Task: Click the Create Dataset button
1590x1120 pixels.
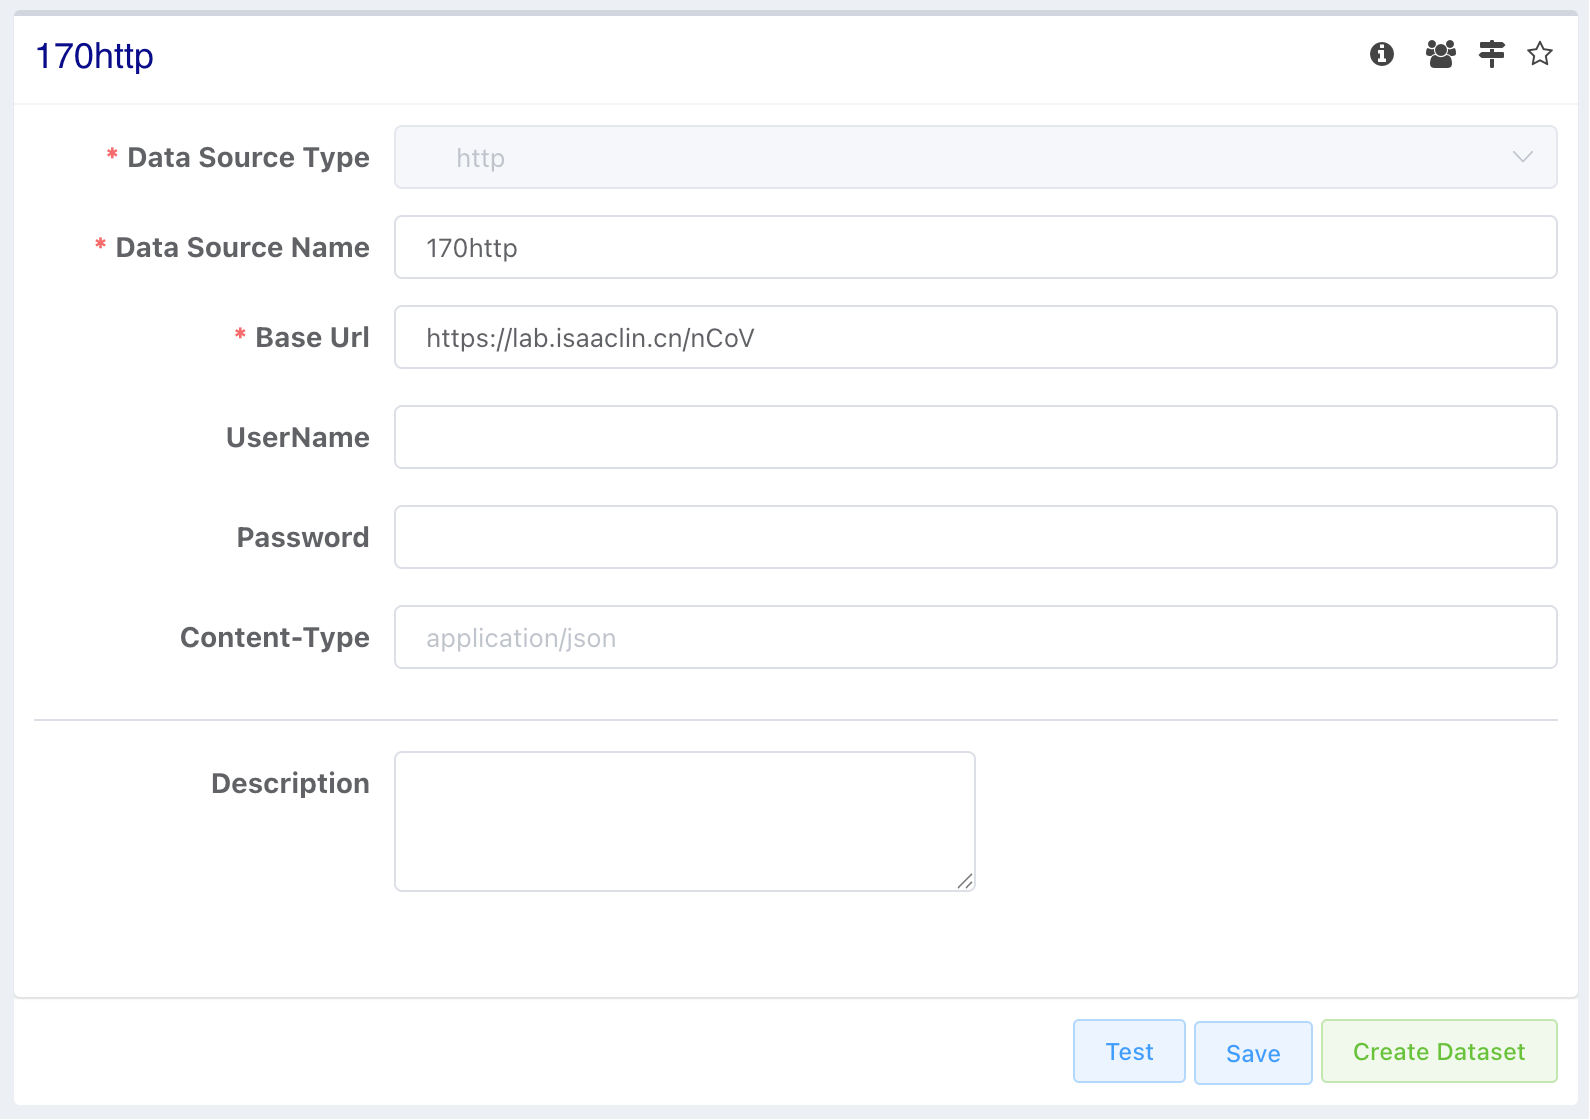Action: [x=1439, y=1051]
